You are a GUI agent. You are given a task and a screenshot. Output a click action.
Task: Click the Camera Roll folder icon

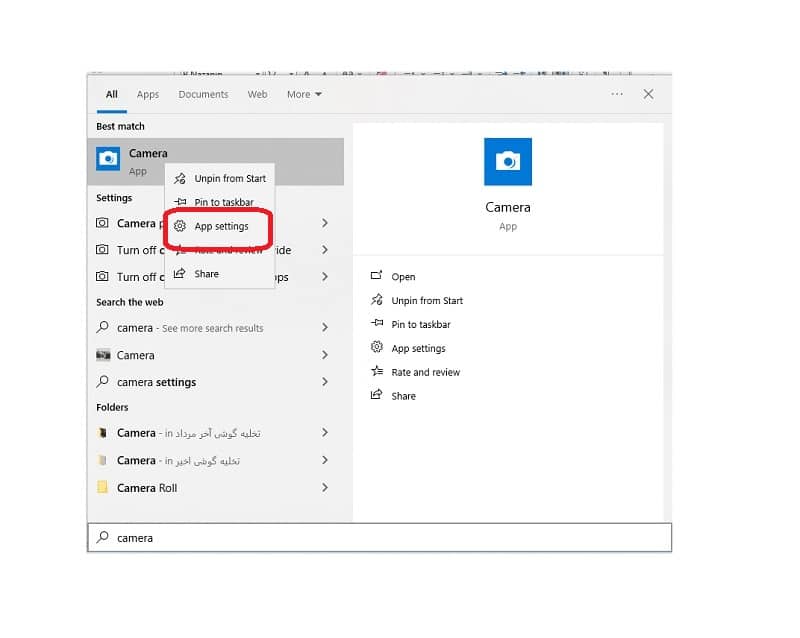103,487
